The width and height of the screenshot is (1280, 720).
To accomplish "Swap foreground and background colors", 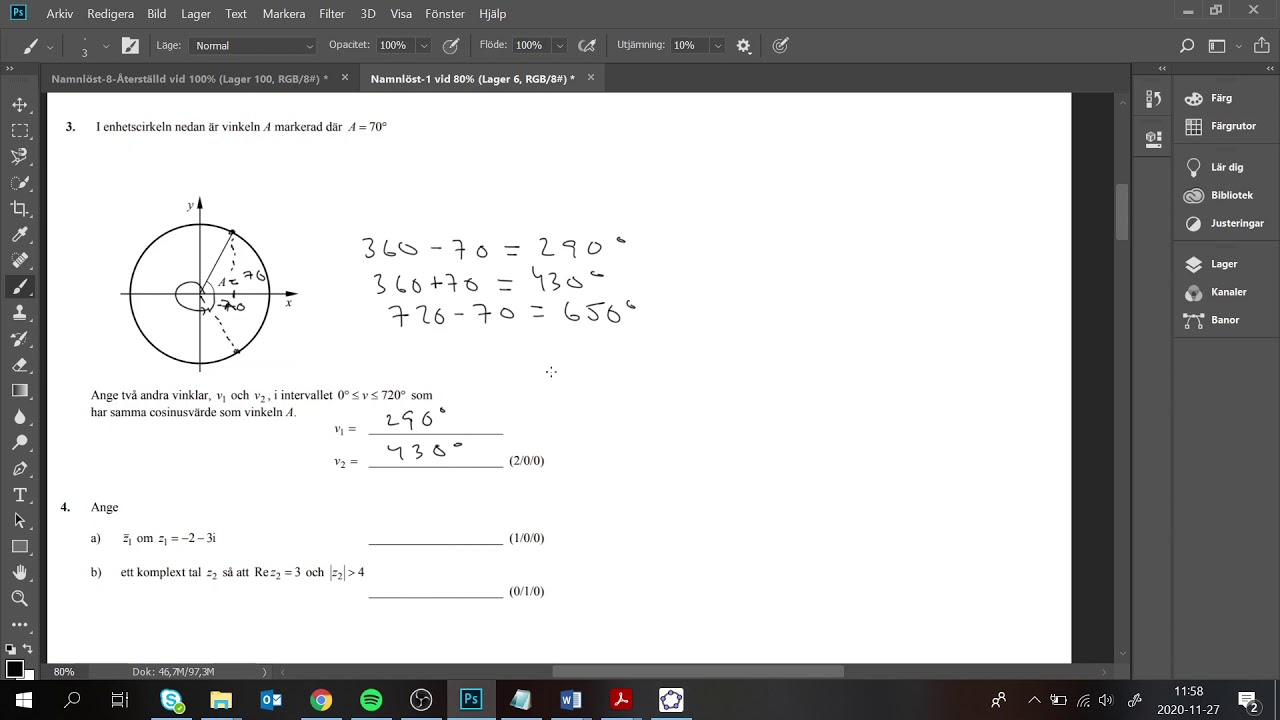I will point(26,649).
